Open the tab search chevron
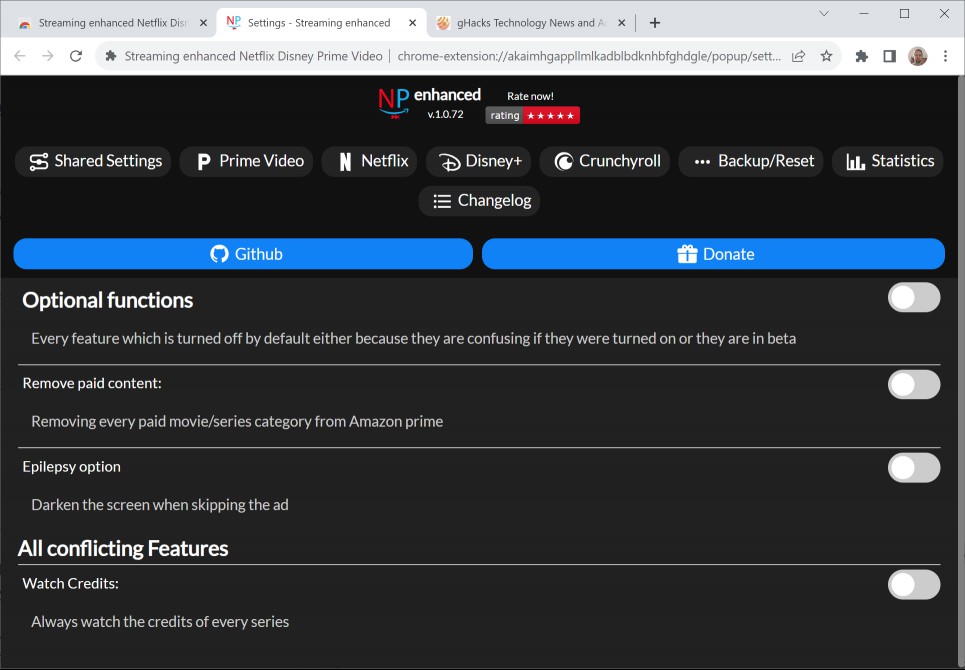The width and height of the screenshot is (965, 670). coord(824,14)
